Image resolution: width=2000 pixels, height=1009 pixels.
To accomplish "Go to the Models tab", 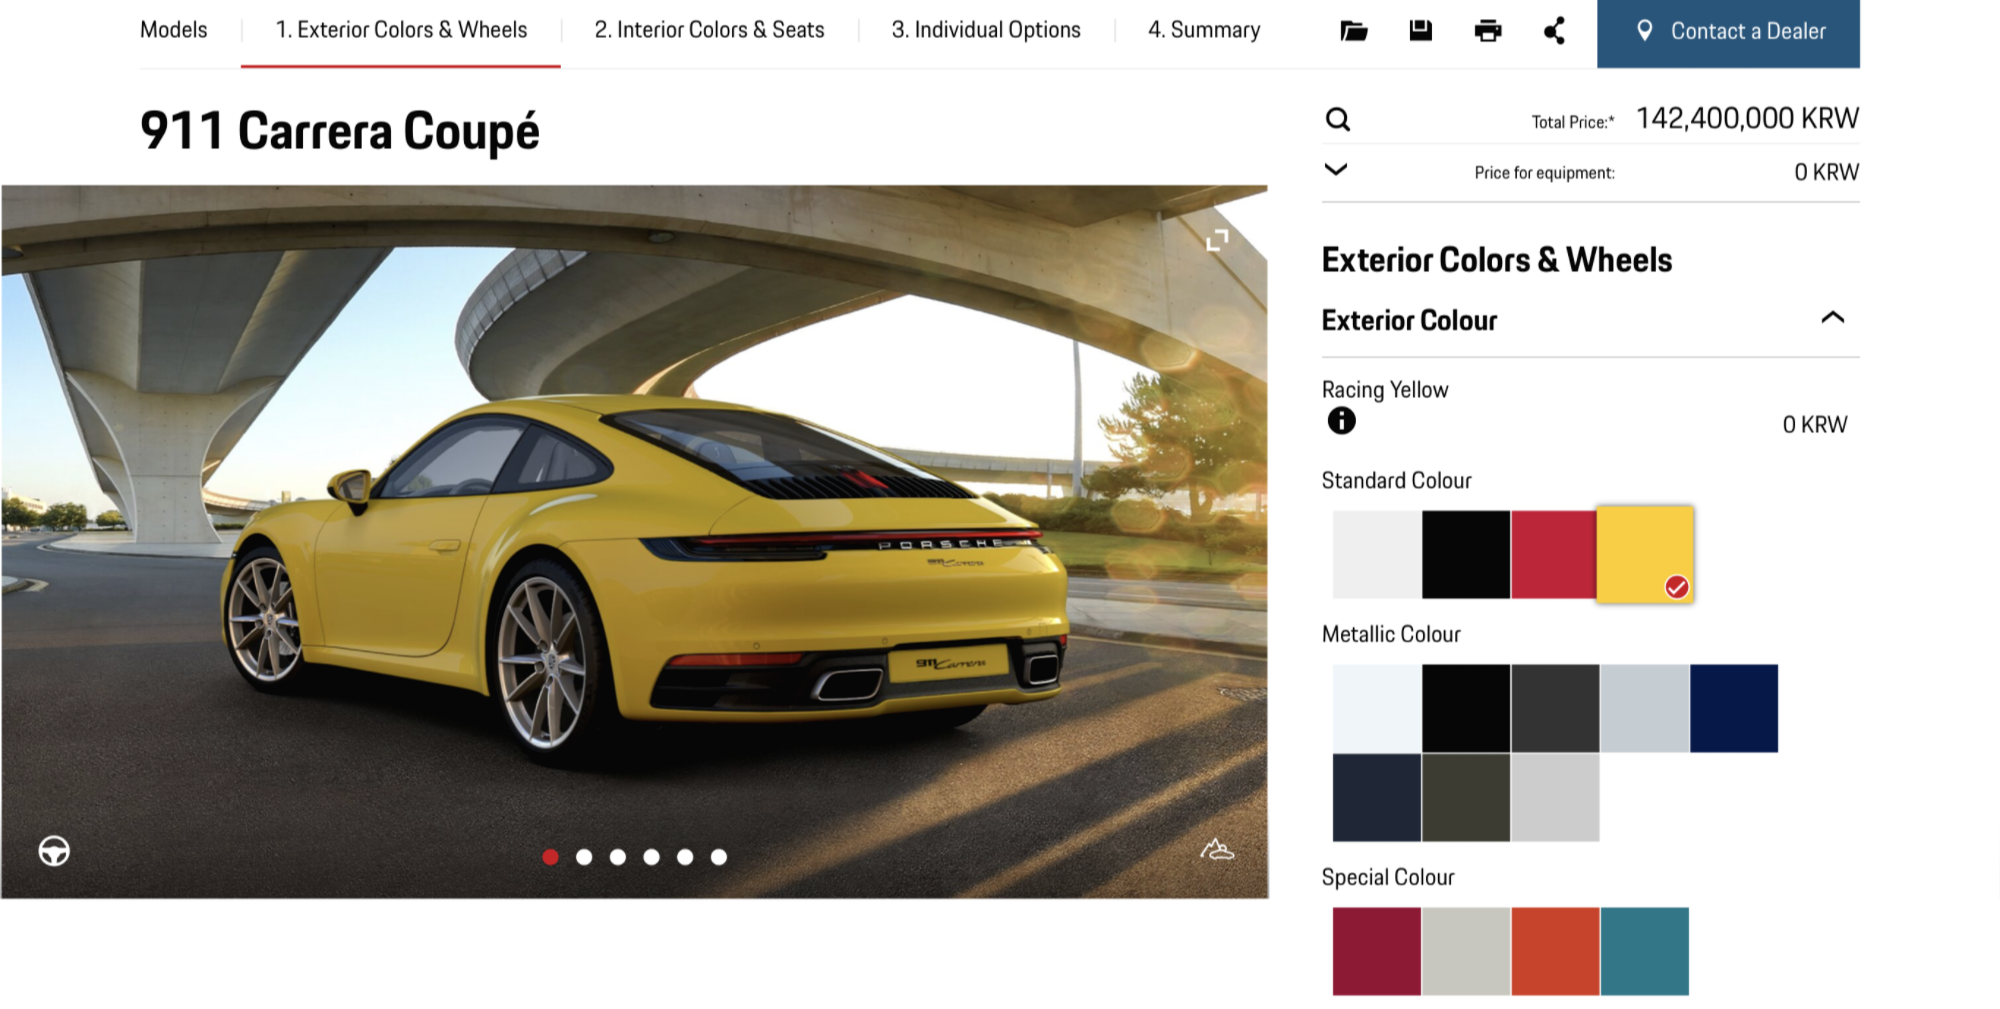I will pos(174,30).
